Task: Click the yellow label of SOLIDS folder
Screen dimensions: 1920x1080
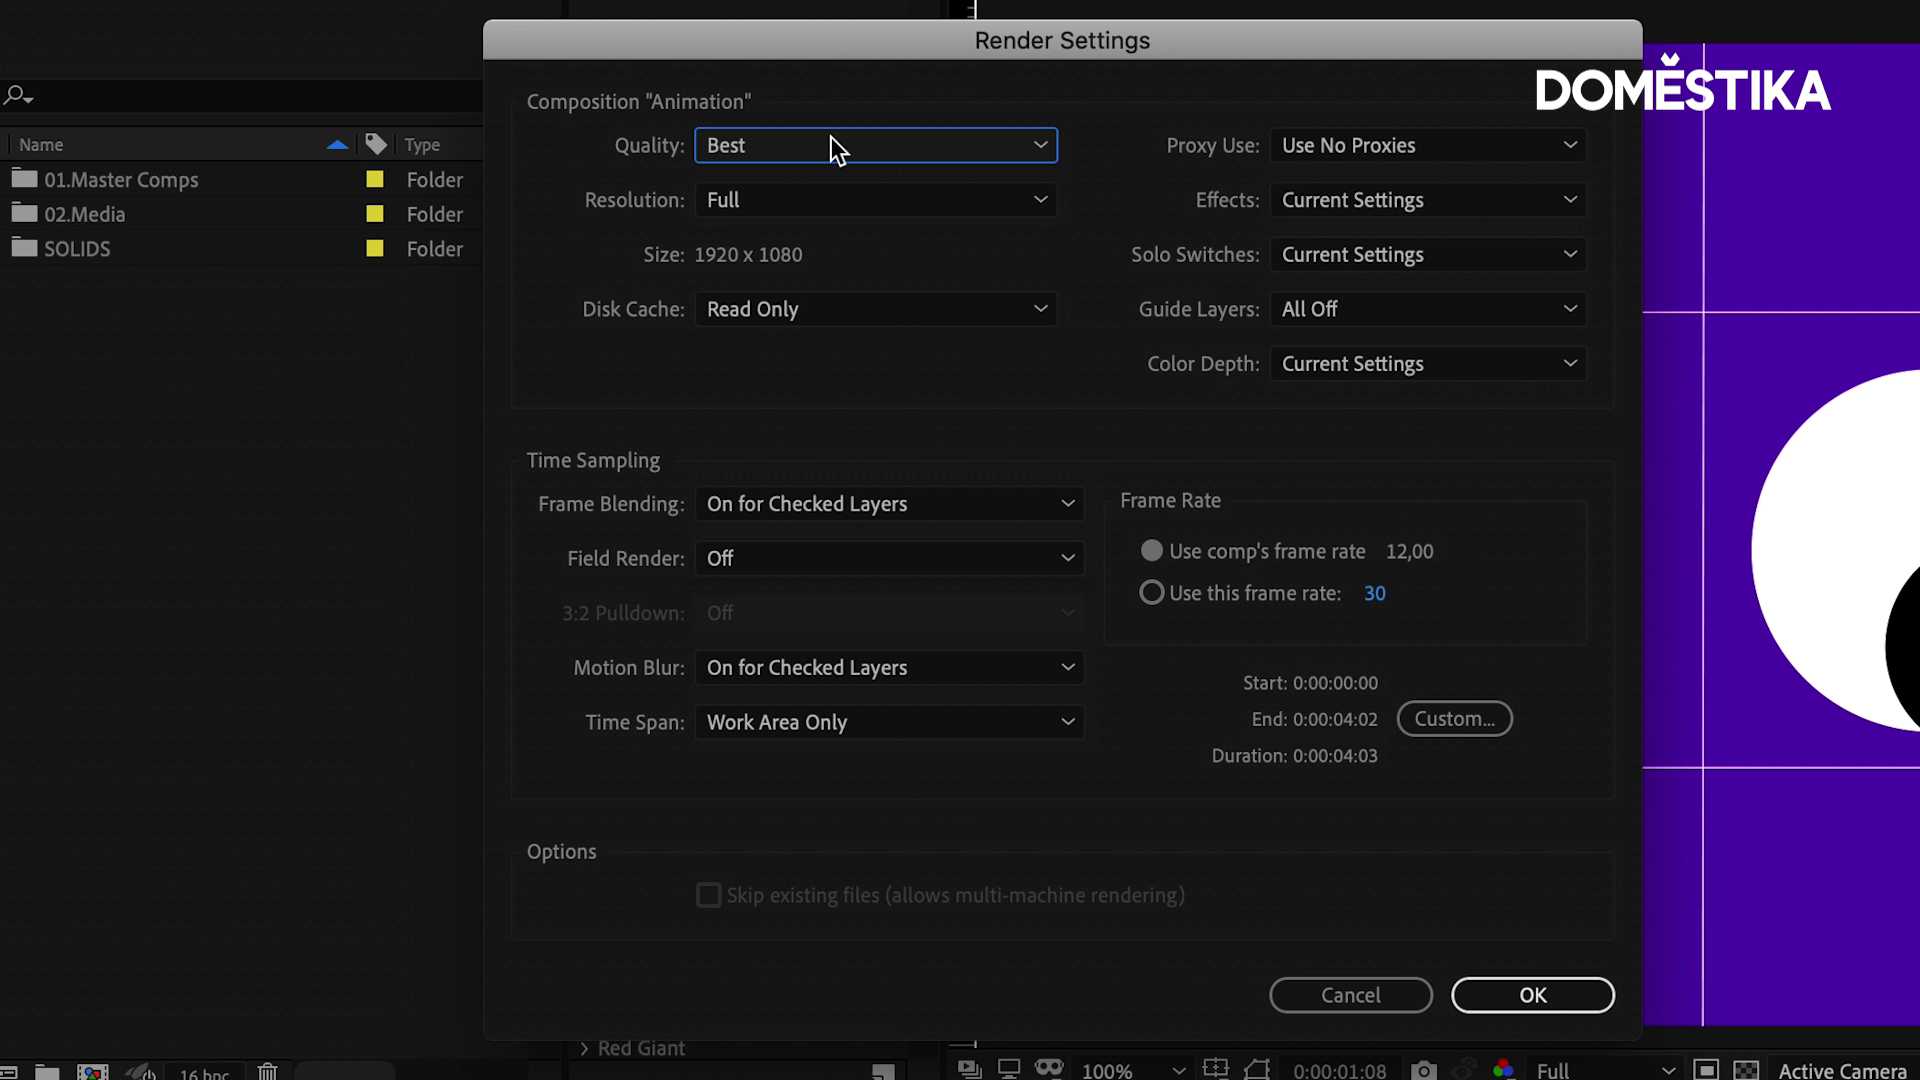Action: pyautogui.click(x=375, y=249)
